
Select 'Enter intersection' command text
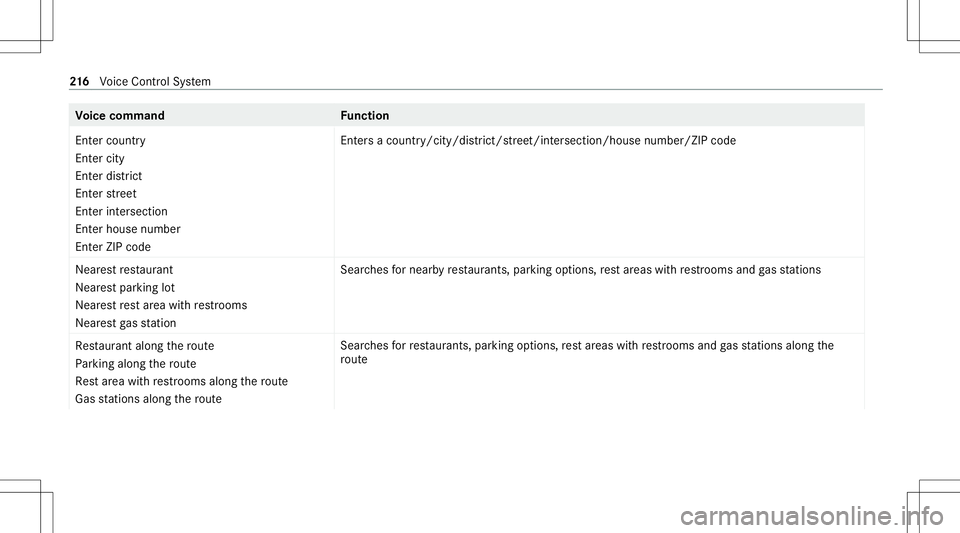(x=121, y=212)
